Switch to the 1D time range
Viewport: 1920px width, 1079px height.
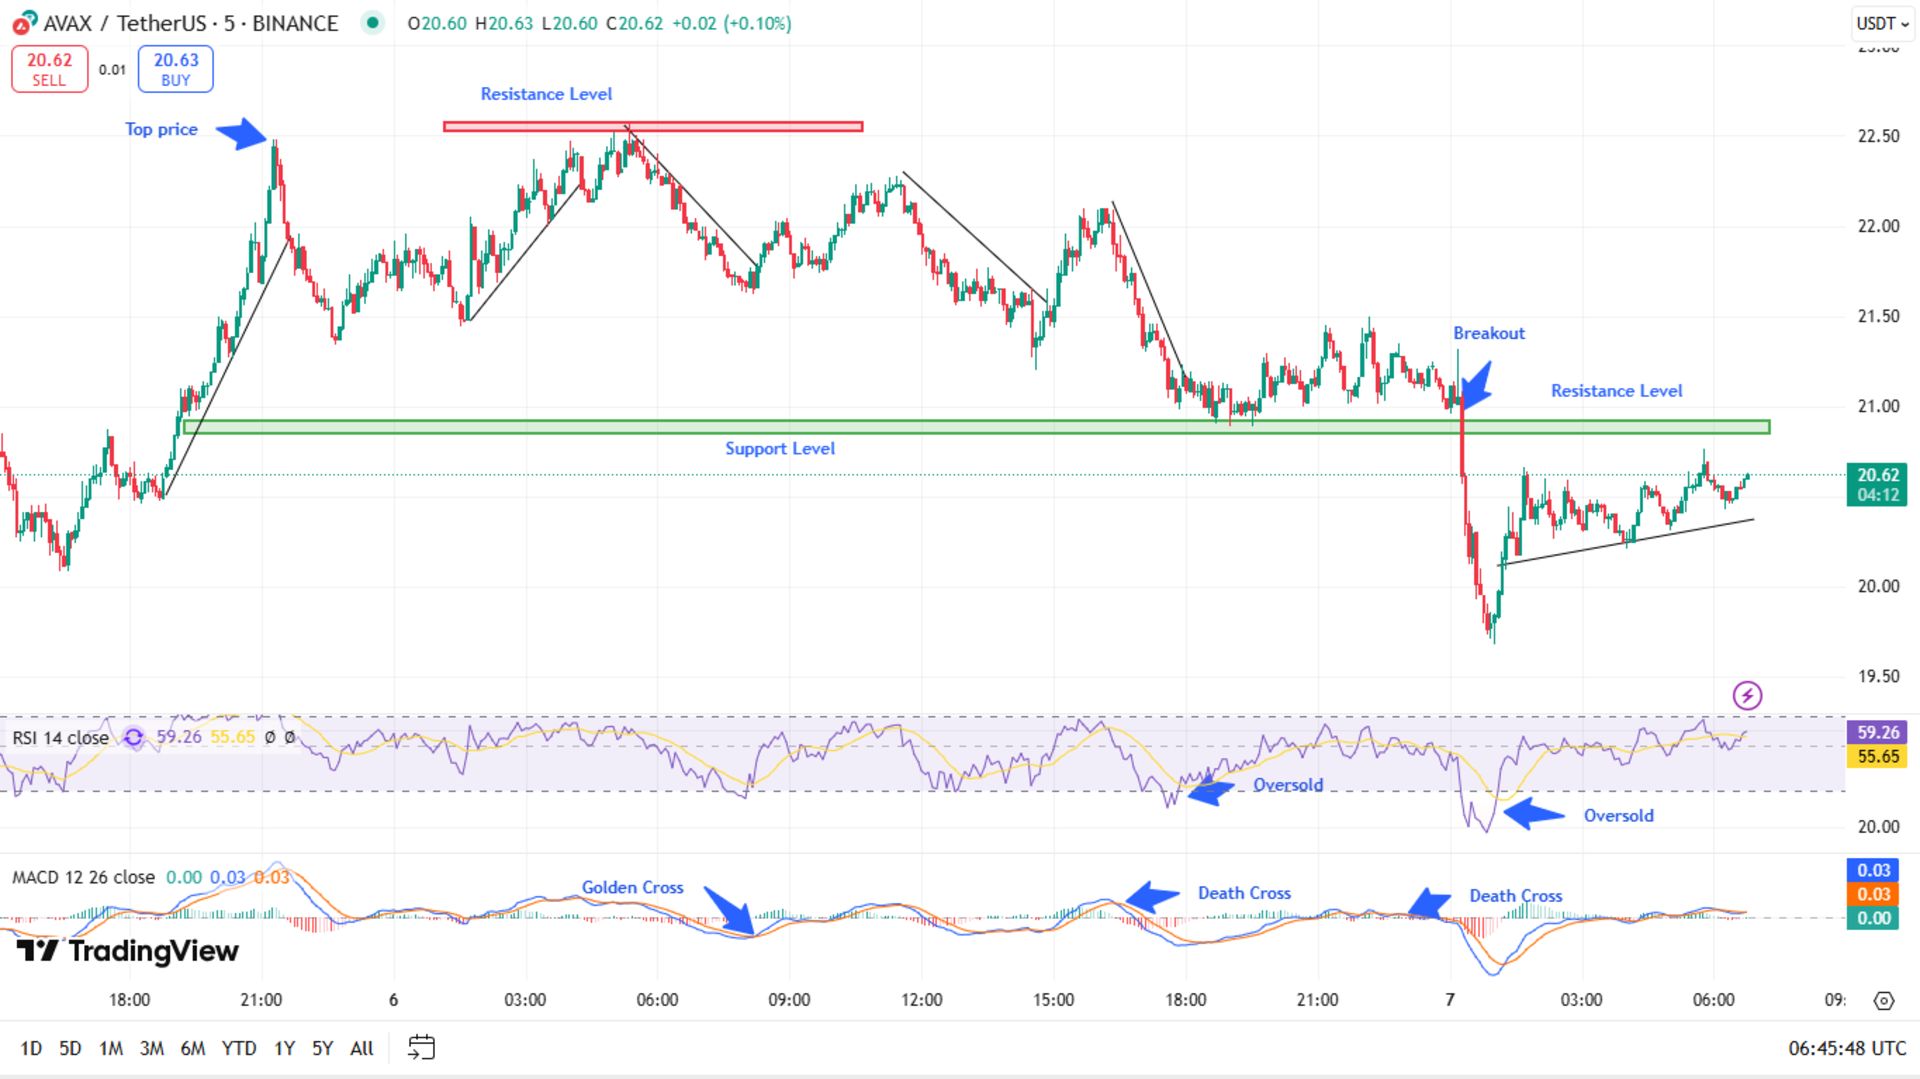tap(31, 1048)
